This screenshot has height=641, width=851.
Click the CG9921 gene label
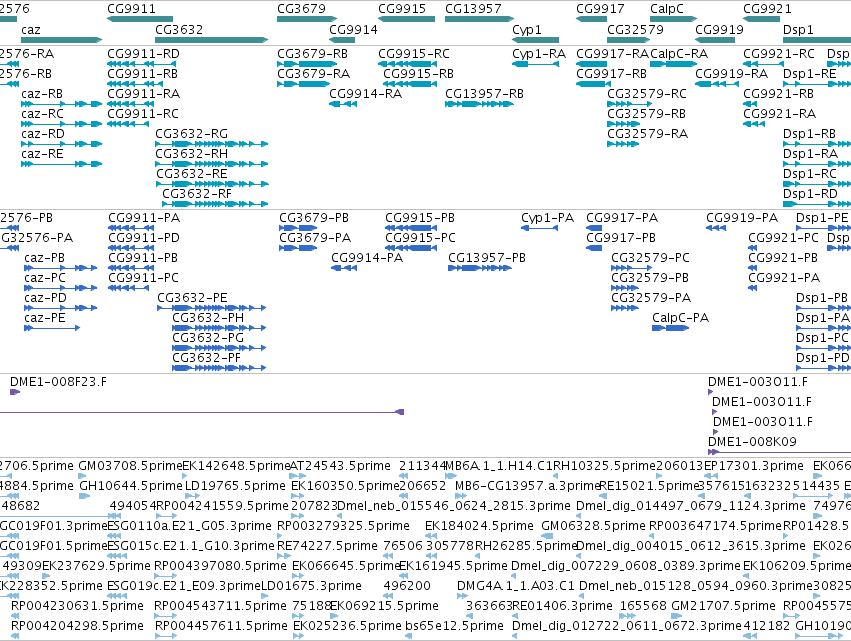(x=767, y=9)
